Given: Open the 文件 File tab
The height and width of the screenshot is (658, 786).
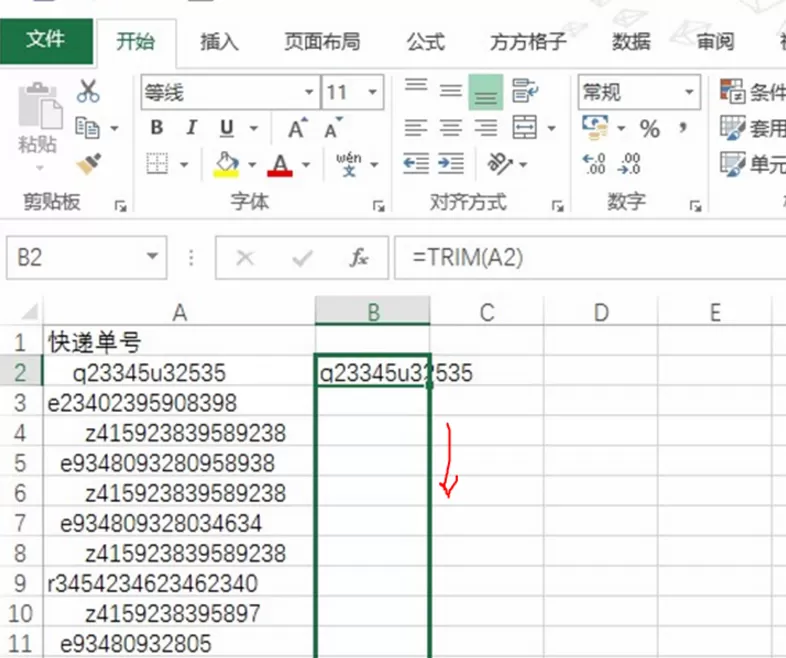Looking at the screenshot, I should [46, 40].
